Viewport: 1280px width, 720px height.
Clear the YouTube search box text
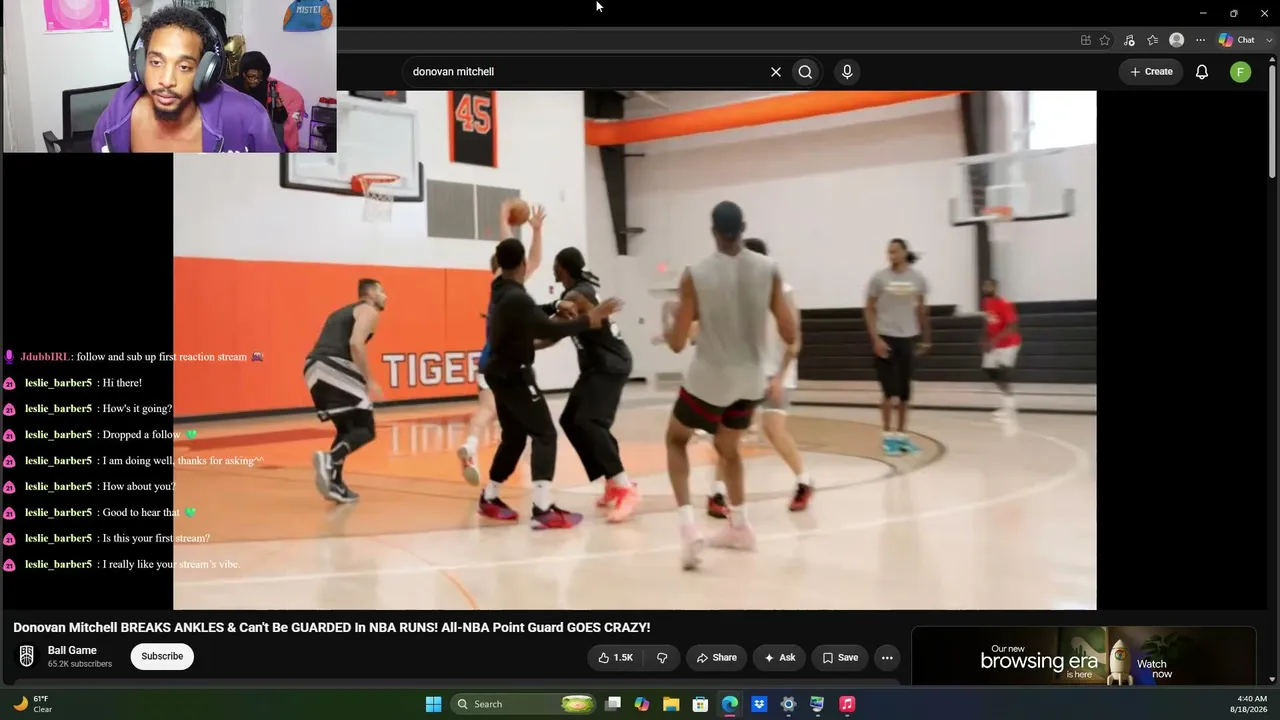click(775, 72)
